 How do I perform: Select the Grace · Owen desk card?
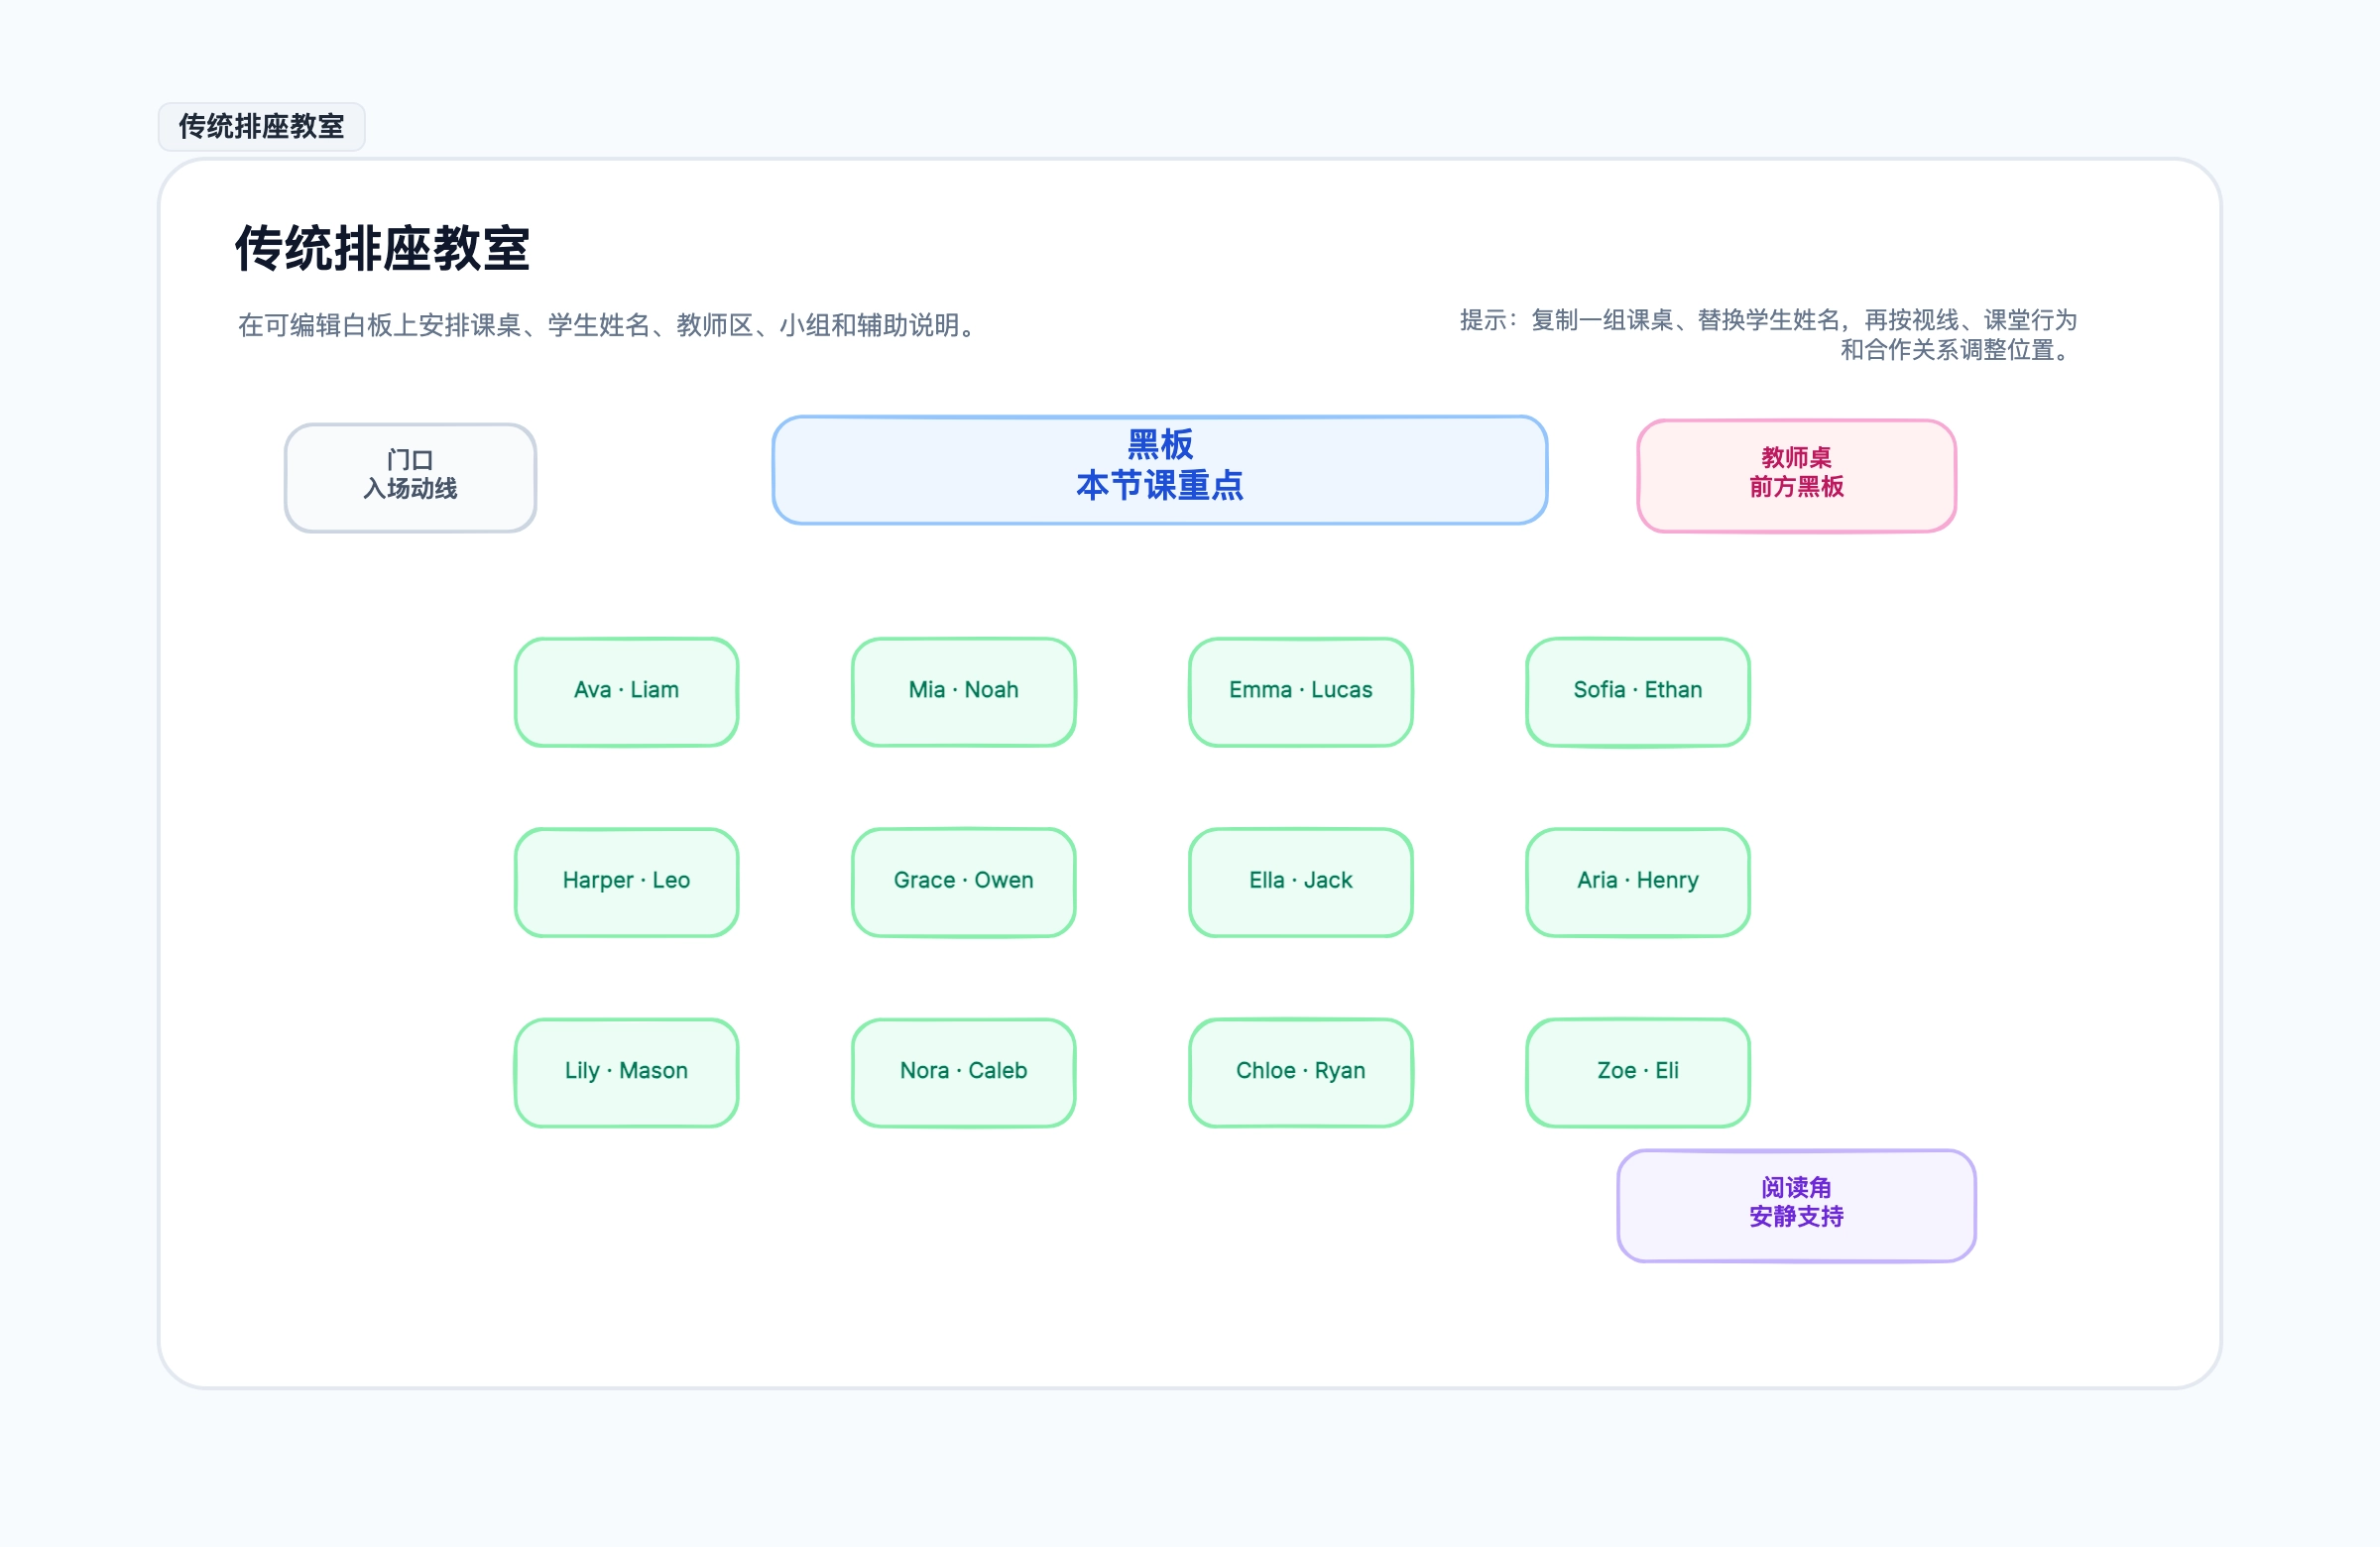pos(964,882)
